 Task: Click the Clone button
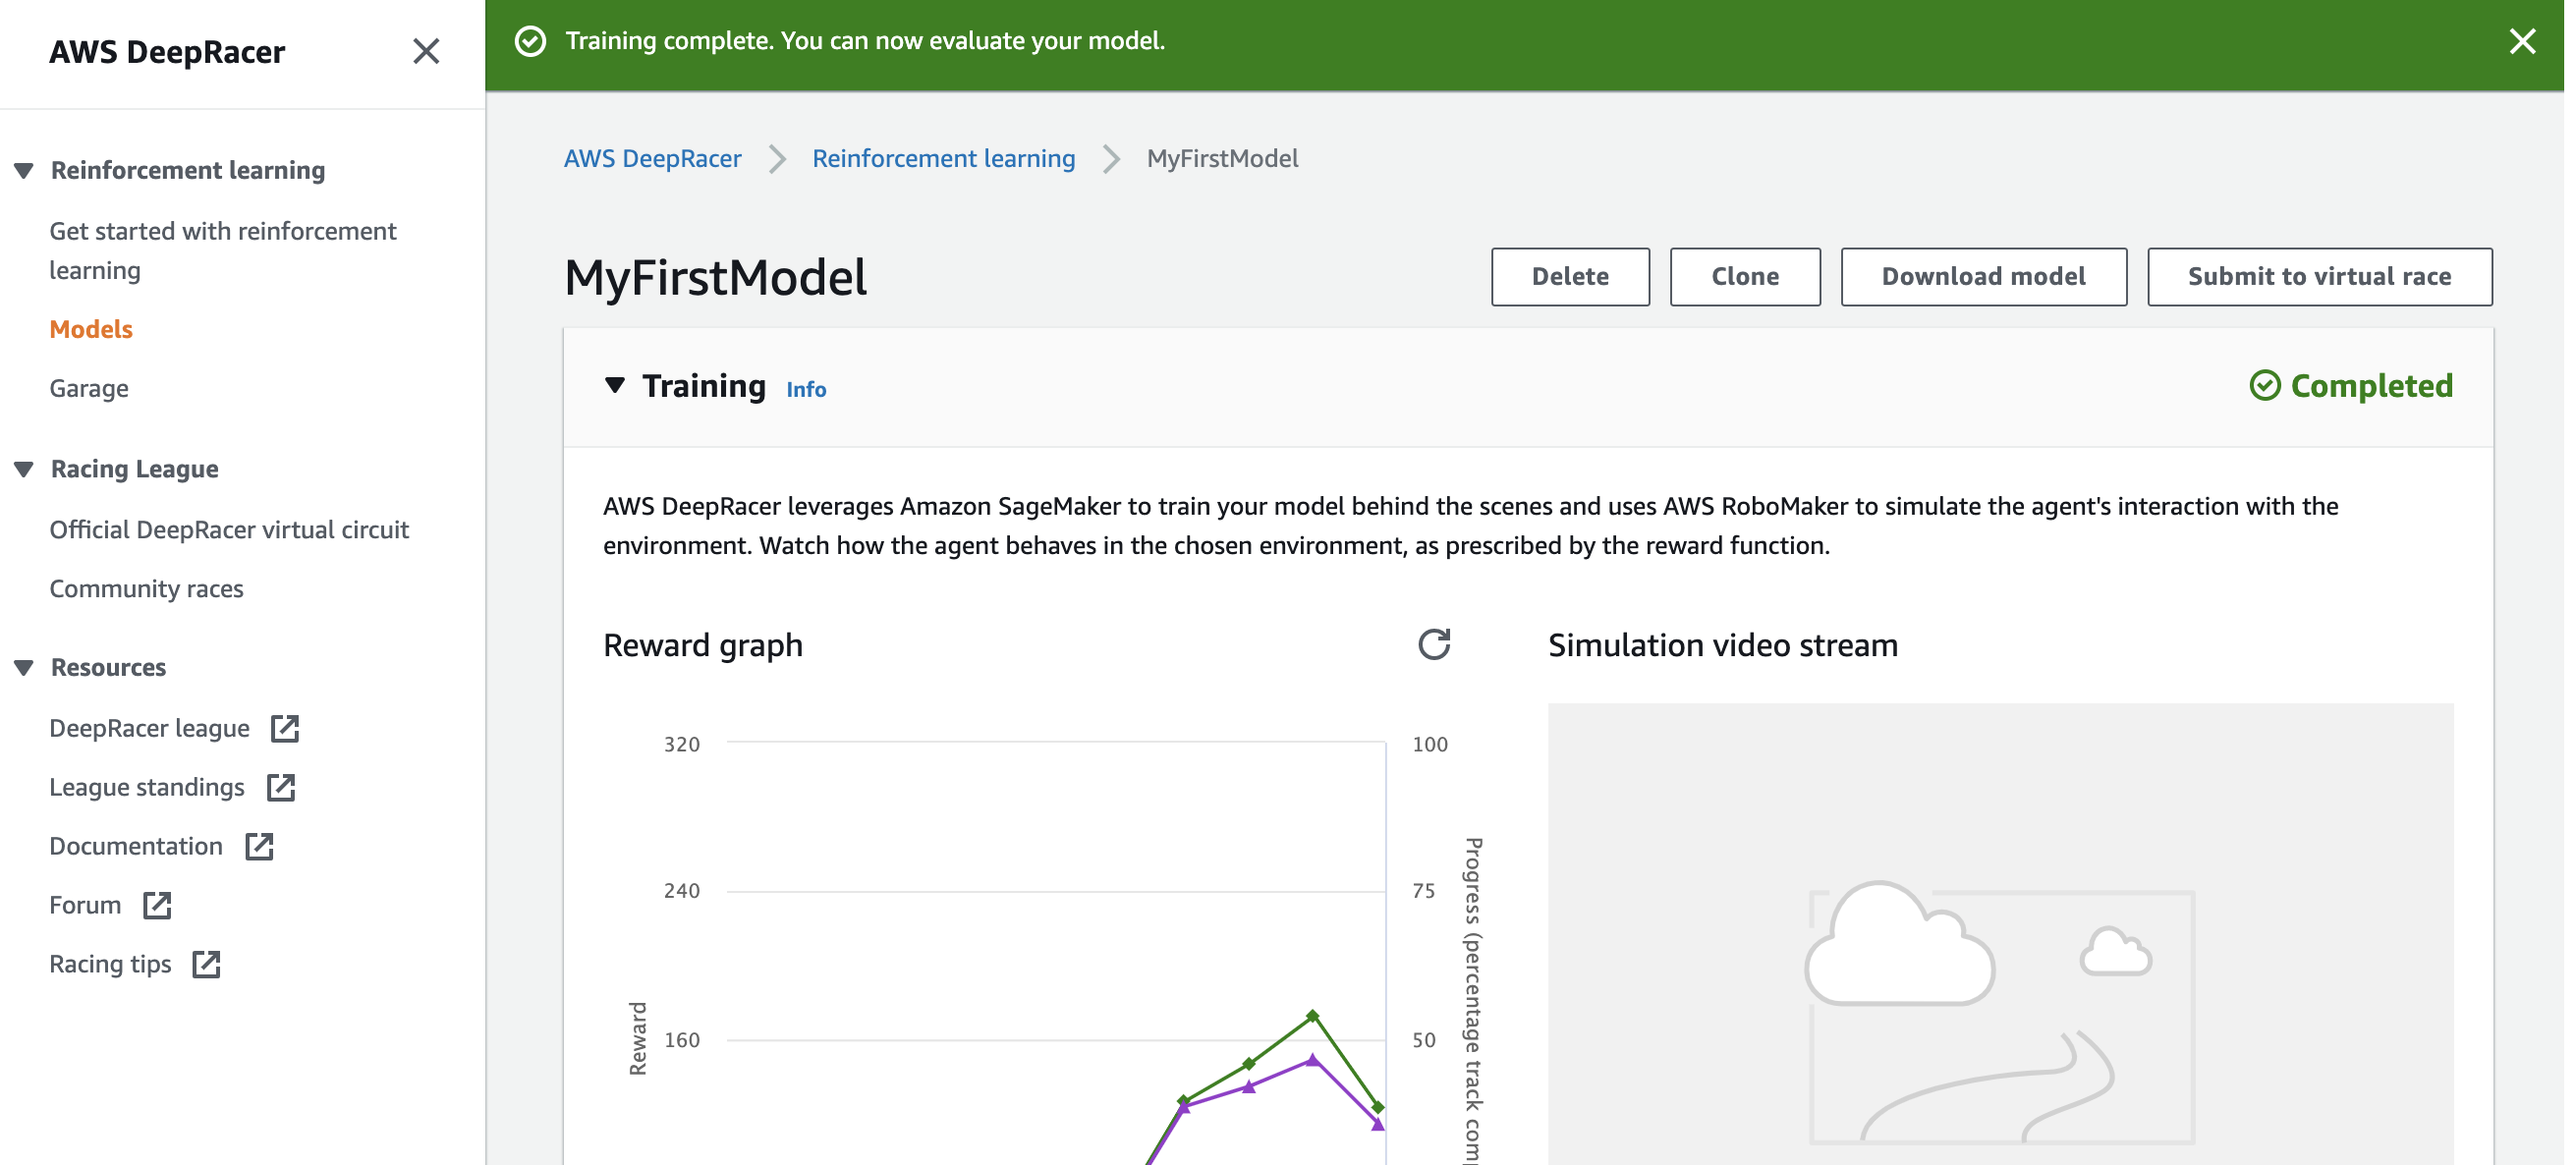[1744, 277]
